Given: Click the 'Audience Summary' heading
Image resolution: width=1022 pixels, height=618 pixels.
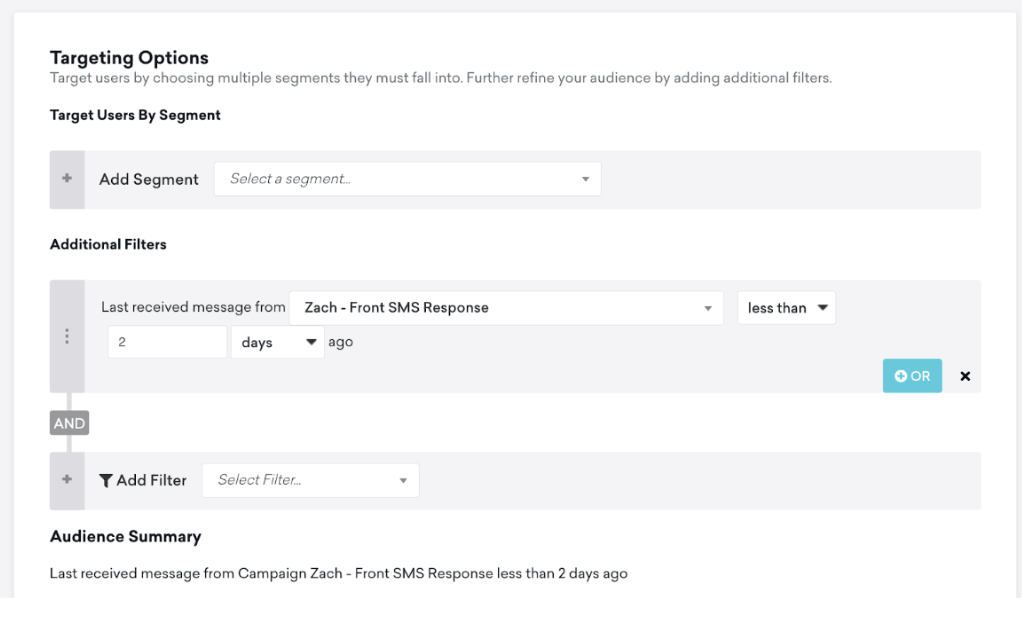Looking at the screenshot, I should [x=125, y=537].
